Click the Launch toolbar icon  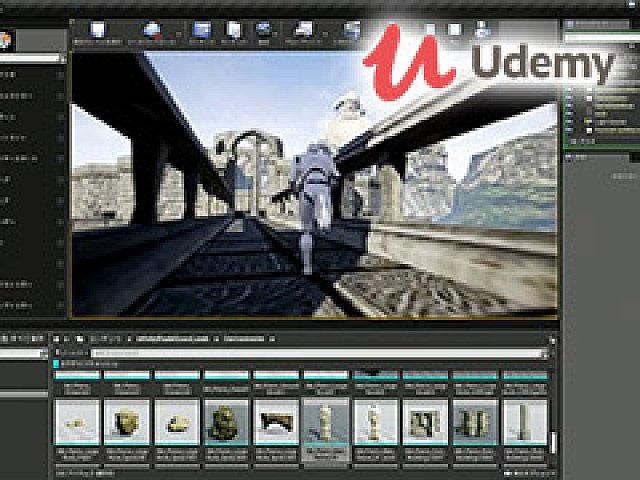pos(482,30)
